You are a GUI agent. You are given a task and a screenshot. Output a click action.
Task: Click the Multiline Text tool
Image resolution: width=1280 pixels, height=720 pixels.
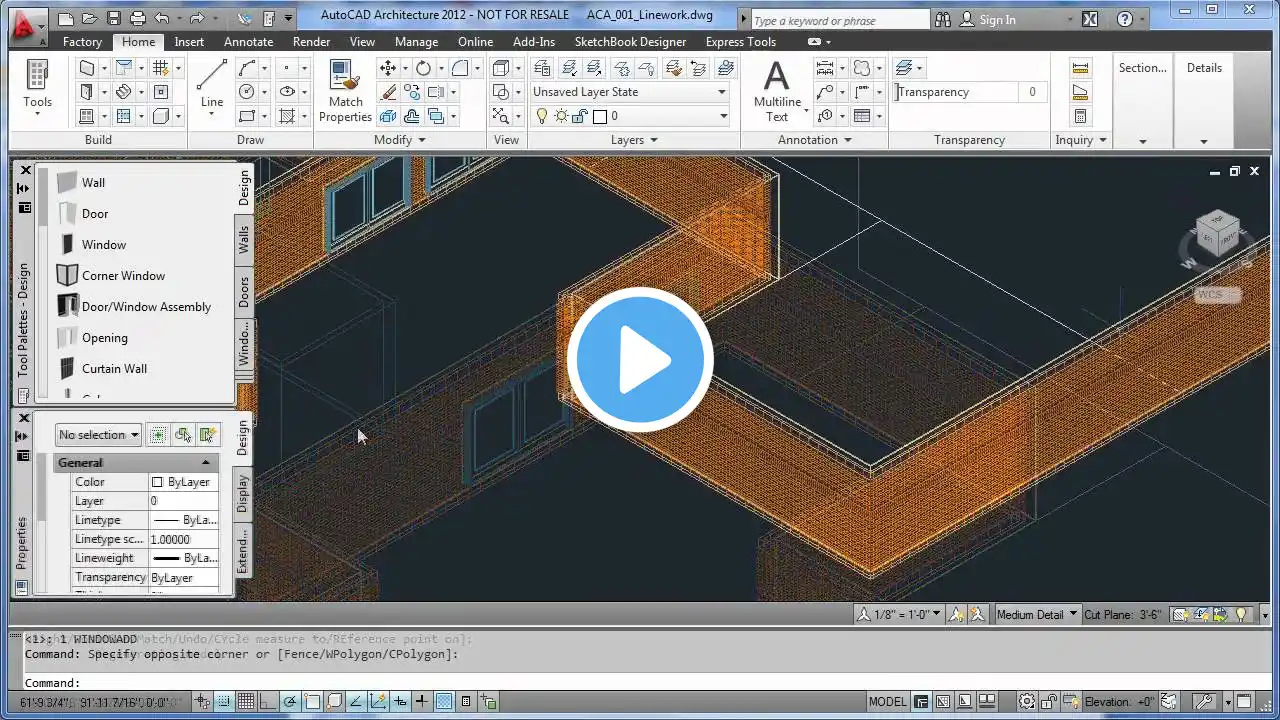pos(777,90)
